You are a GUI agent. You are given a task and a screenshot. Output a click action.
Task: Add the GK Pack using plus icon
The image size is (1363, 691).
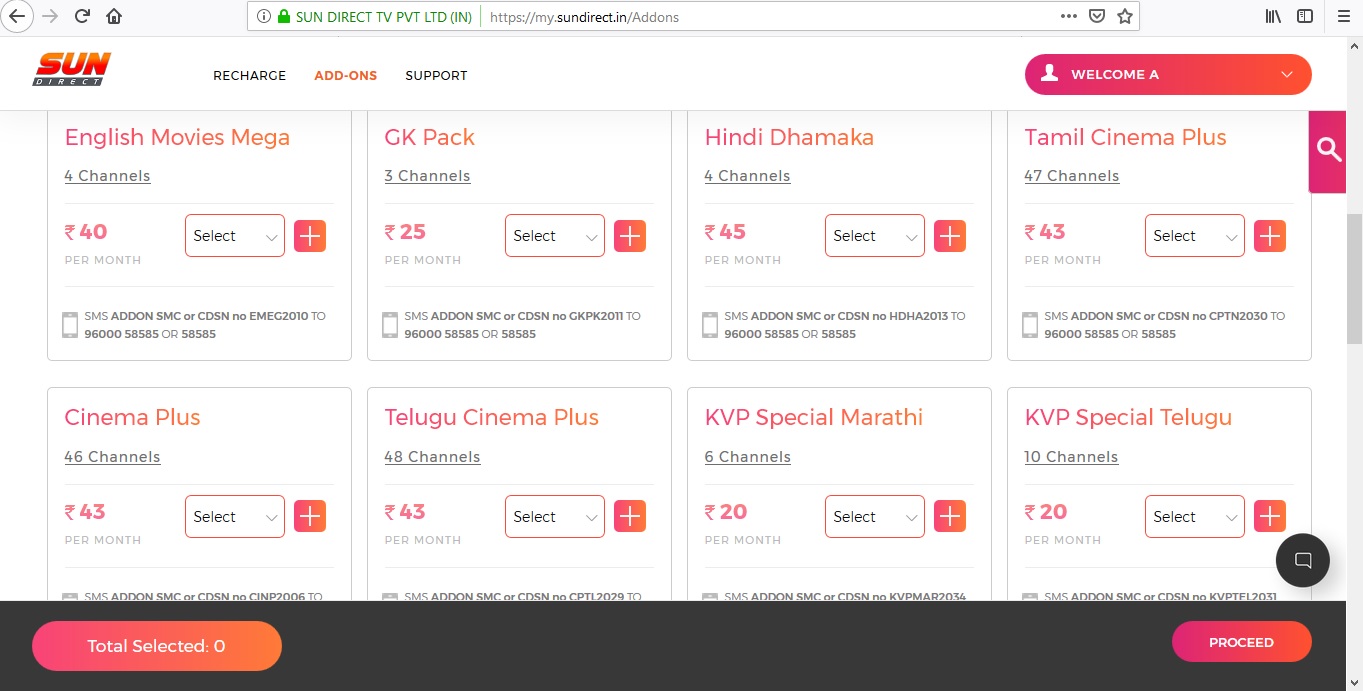click(630, 236)
